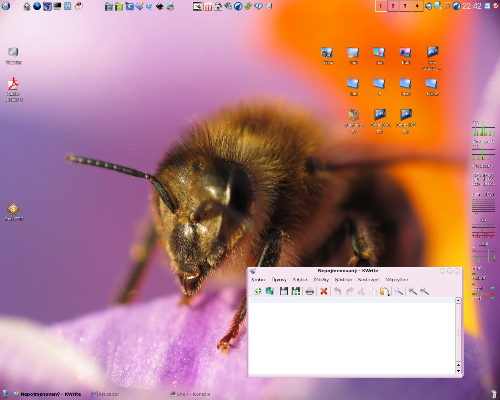Open the Soubor menu in KWrite
The image size is (500, 400).
258,280
